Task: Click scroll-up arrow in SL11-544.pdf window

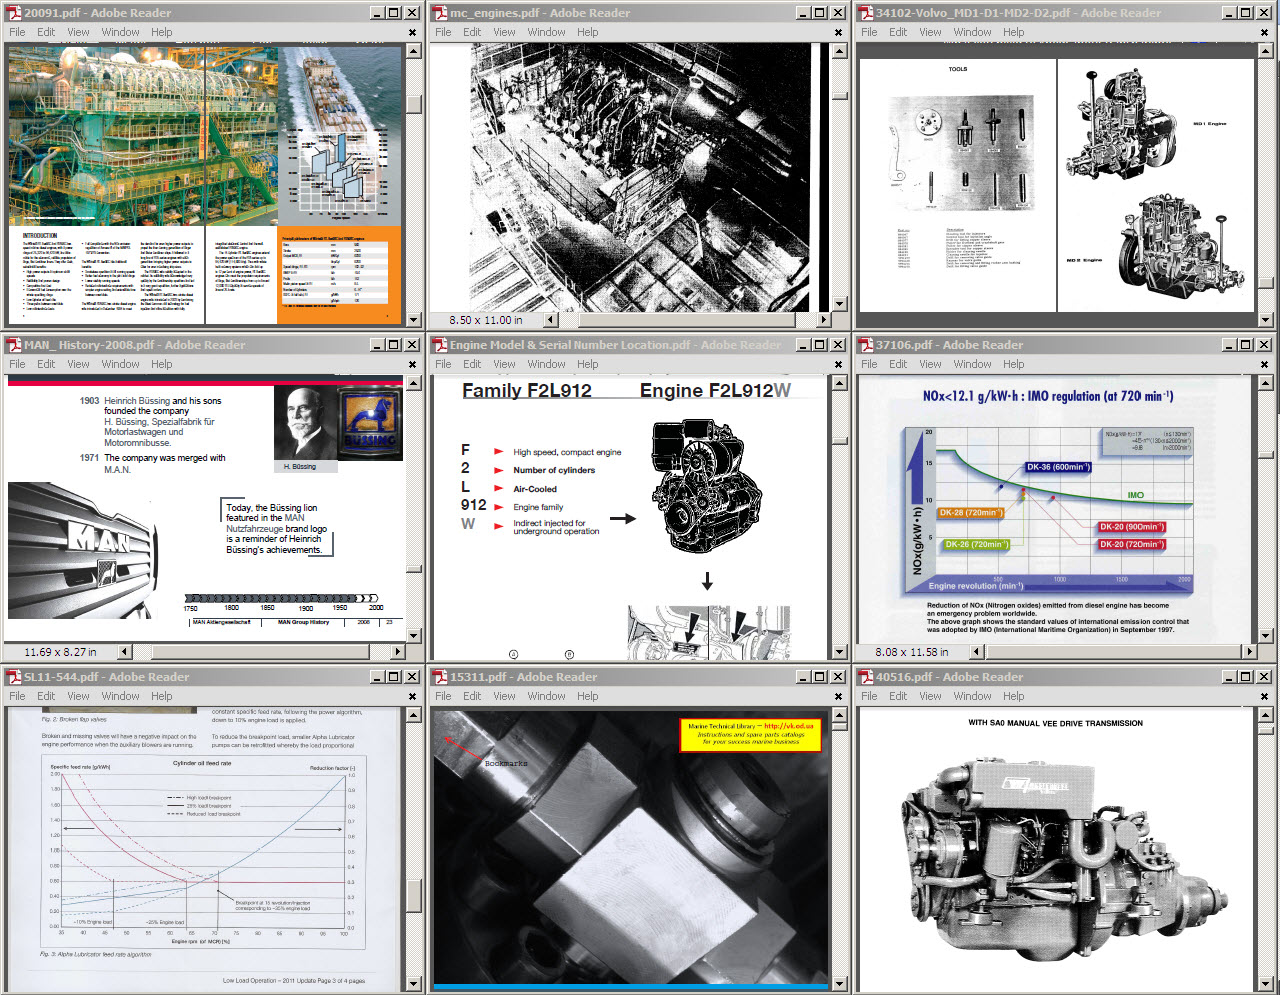Action: click(413, 715)
